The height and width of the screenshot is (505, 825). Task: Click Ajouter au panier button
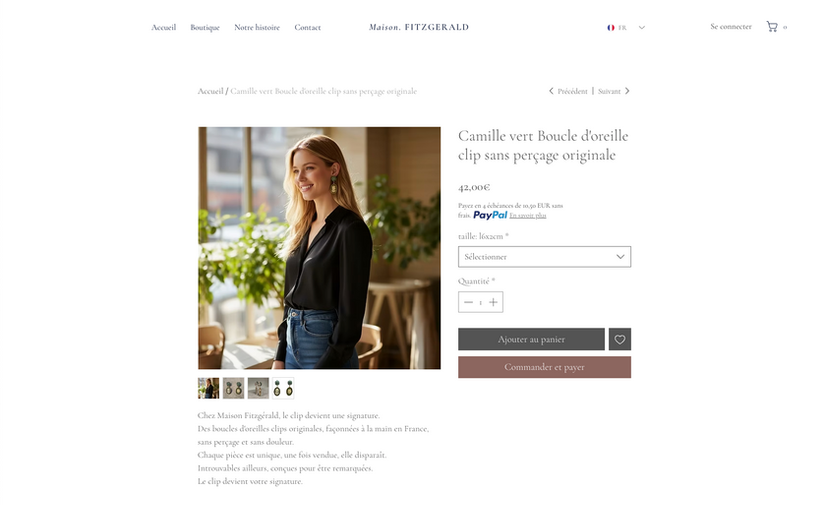531,339
